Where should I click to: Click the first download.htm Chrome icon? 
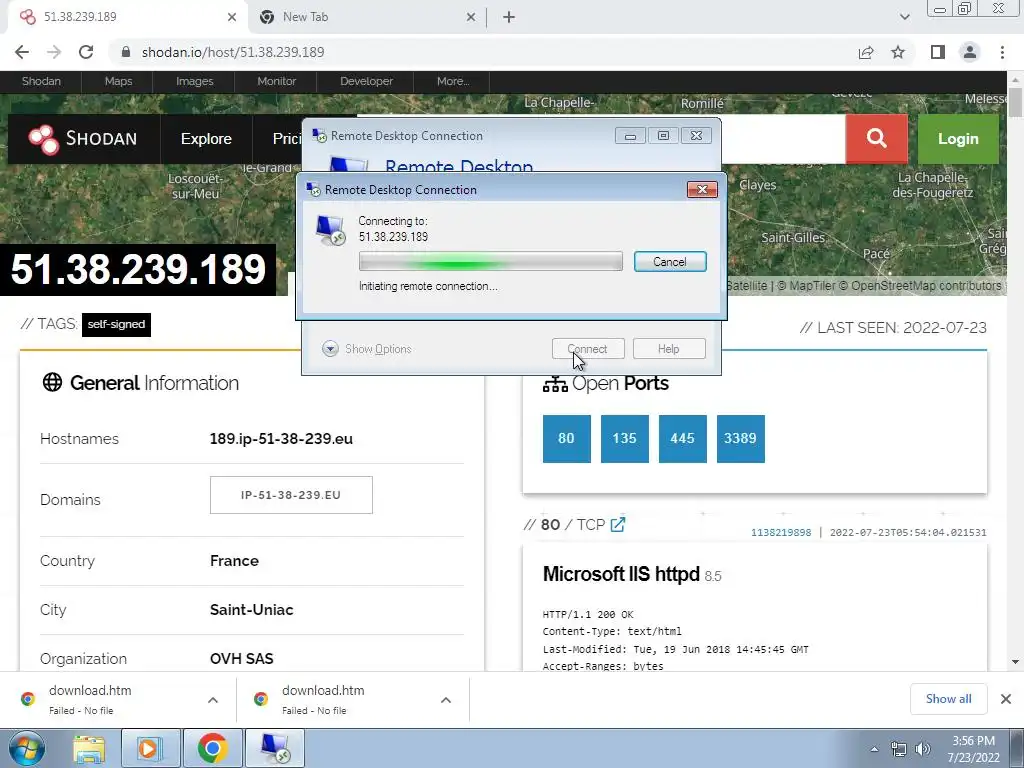pyautogui.click(x=27, y=699)
